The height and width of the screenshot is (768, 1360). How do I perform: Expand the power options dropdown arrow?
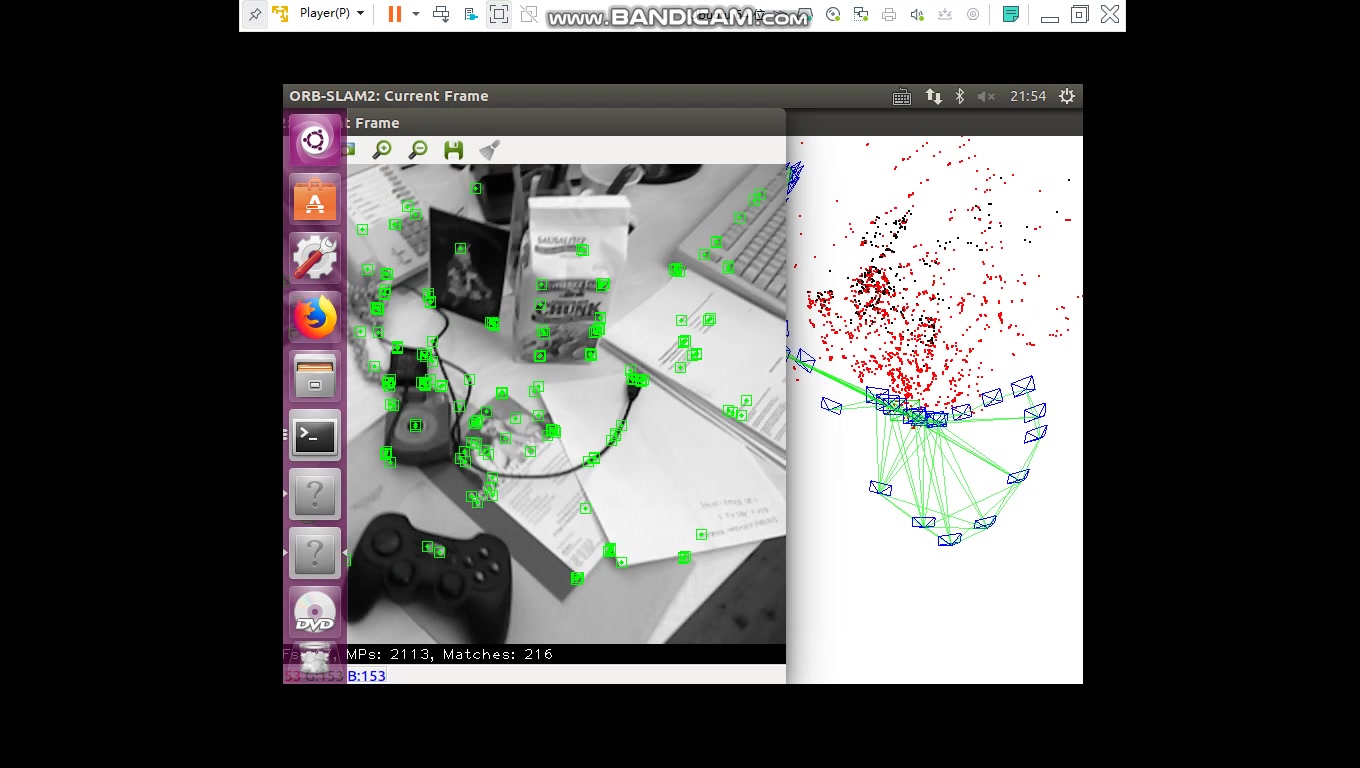coord(416,14)
